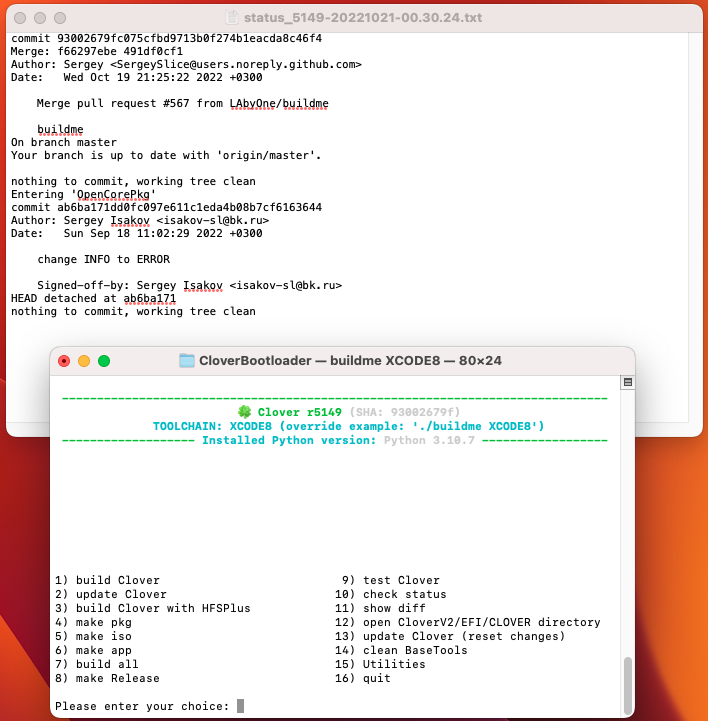Click the Terminal input cursor after 'Please enter your choice:'

(x=240, y=705)
